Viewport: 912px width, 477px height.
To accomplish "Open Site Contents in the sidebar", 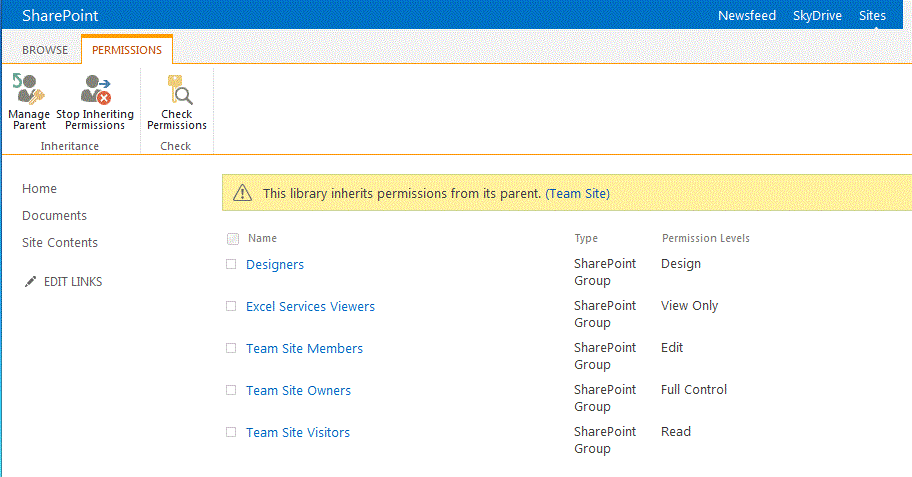I will (60, 243).
